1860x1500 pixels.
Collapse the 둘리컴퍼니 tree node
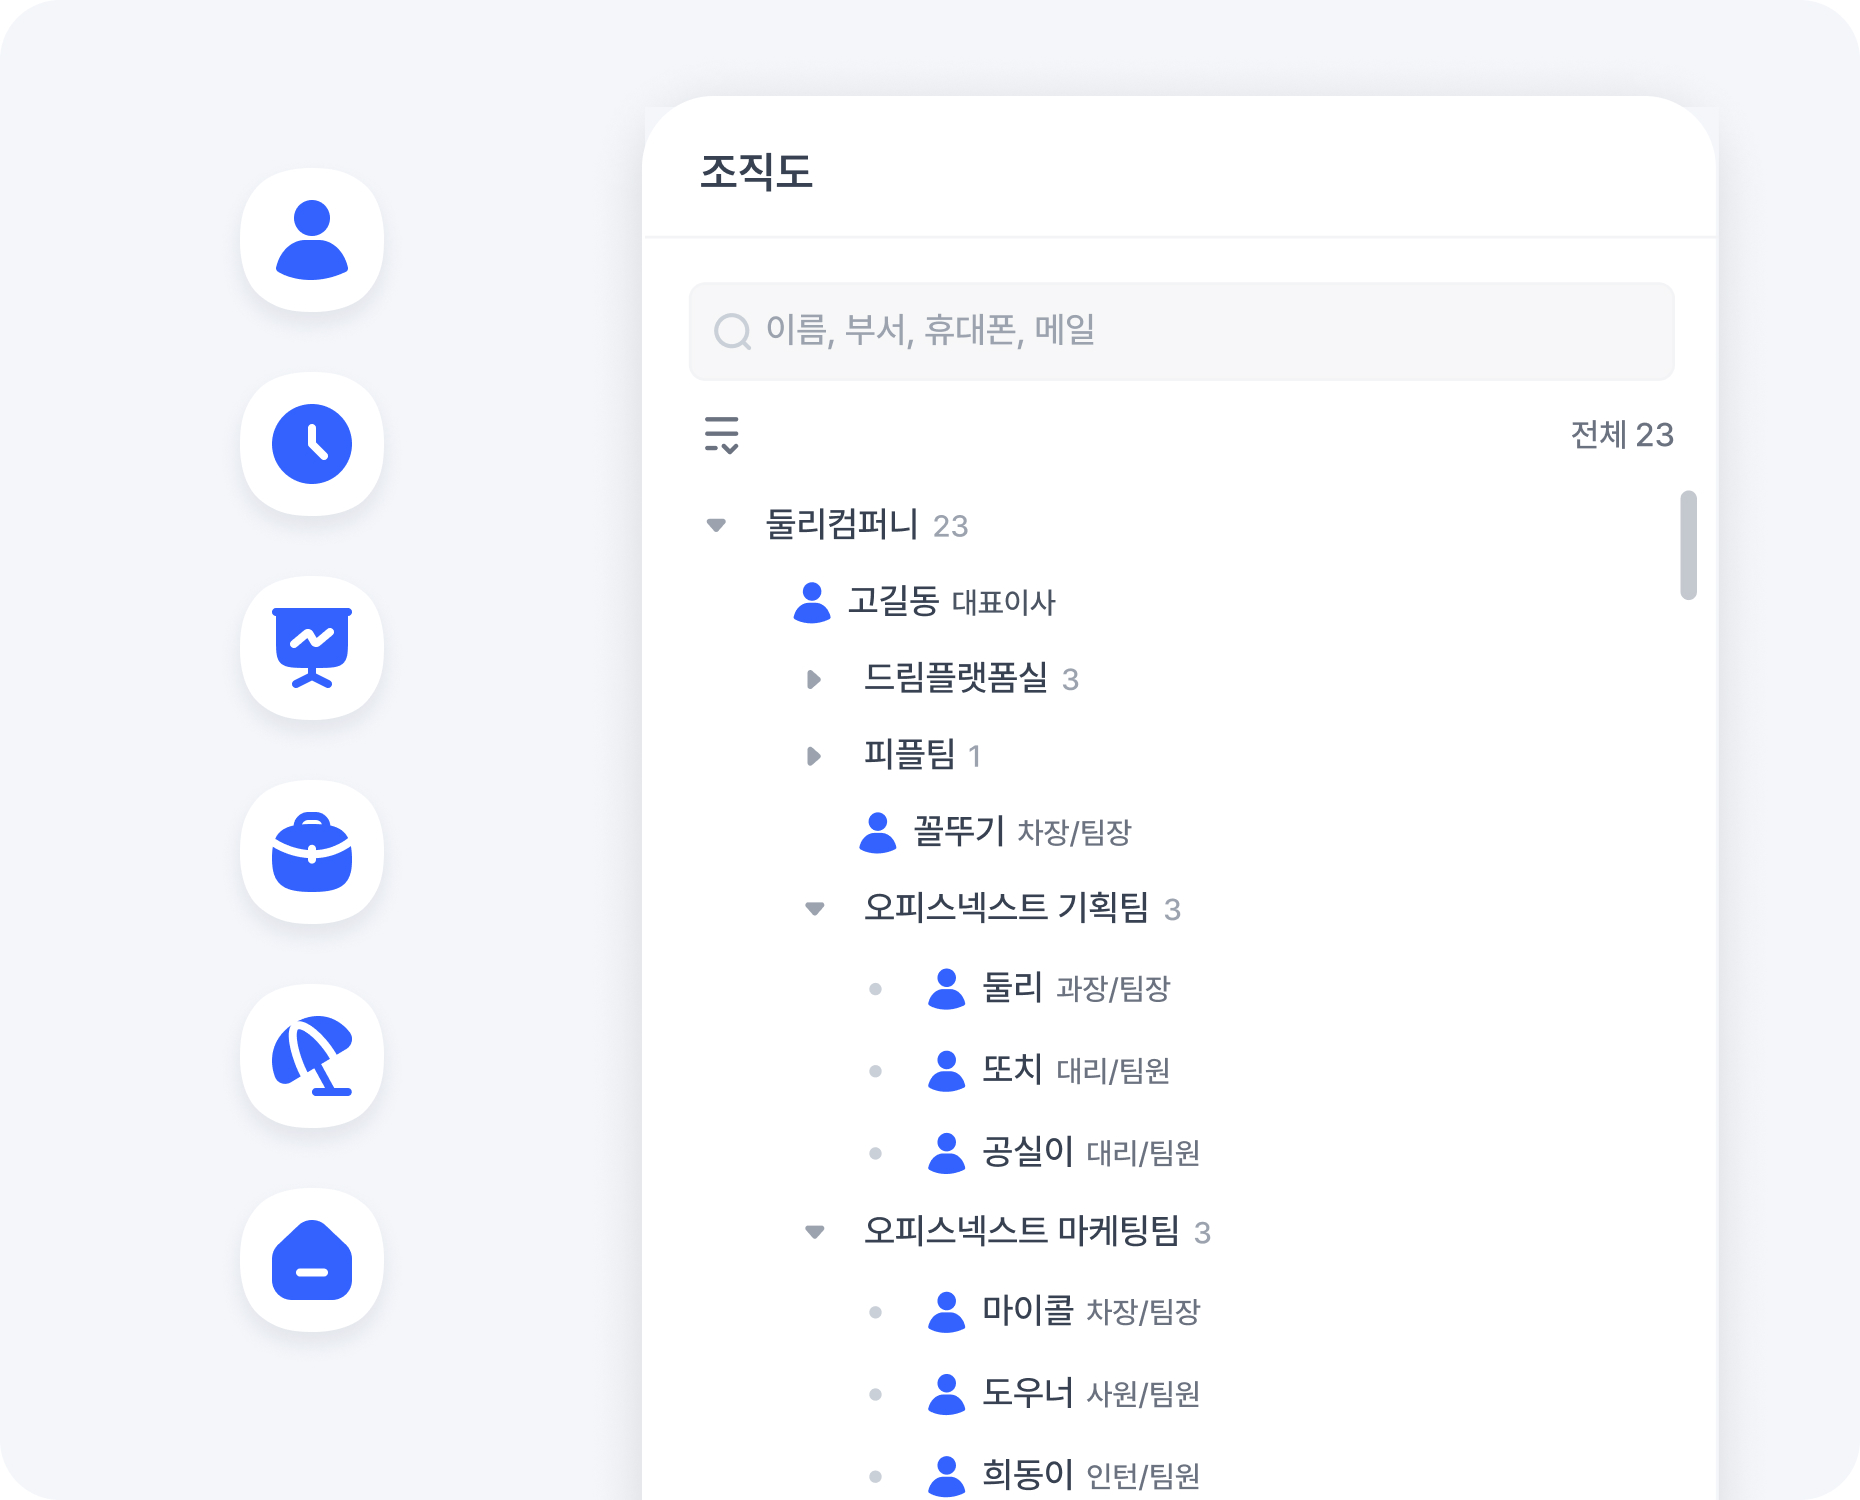click(716, 525)
